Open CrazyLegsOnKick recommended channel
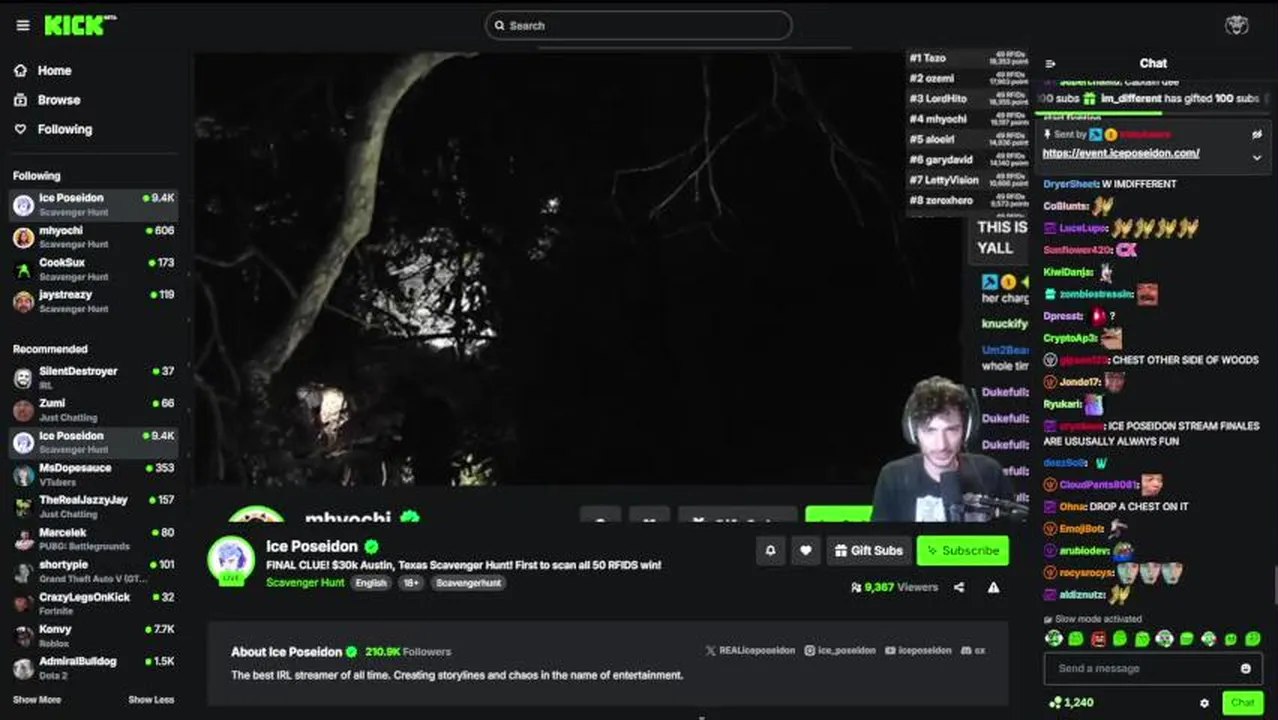The image size is (1278, 720). click(93, 604)
